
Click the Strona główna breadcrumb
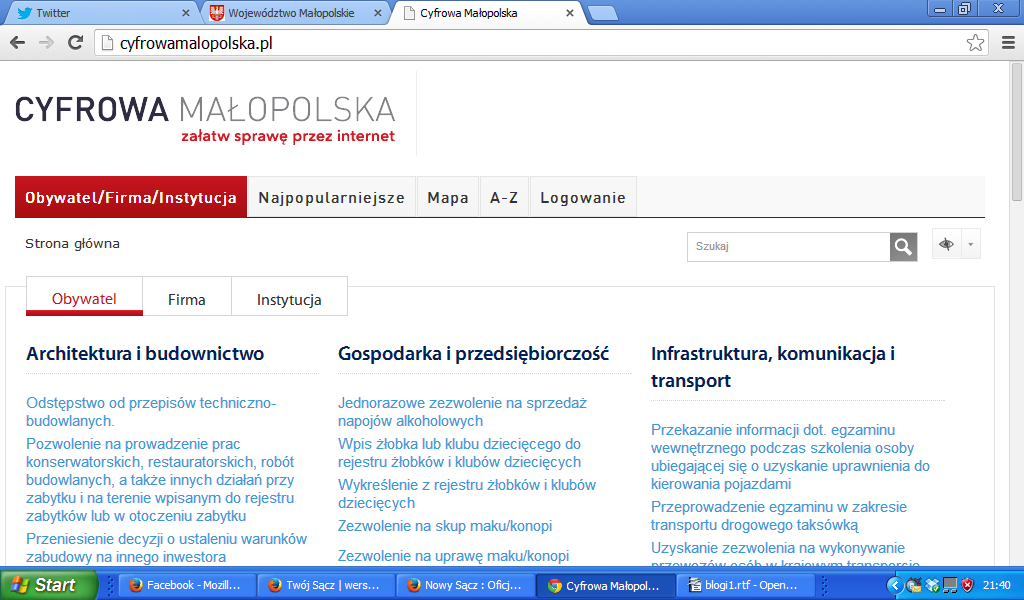coord(72,244)
